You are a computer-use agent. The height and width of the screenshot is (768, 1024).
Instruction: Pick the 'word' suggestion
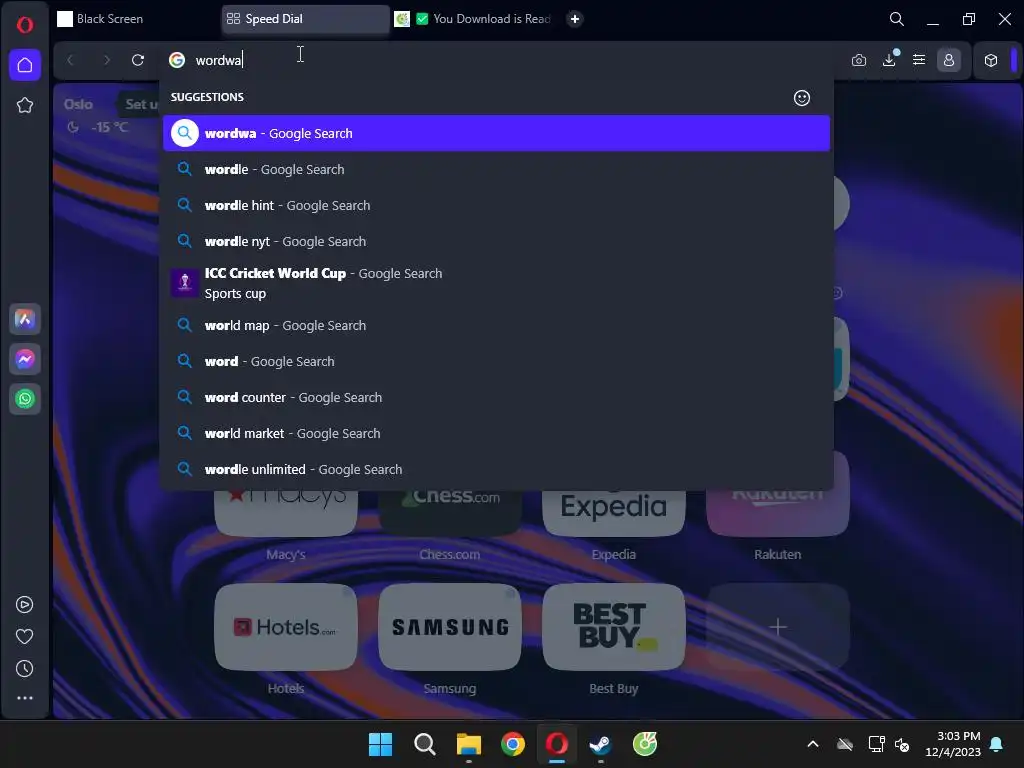pyautogui.click(x=496, y=361)
